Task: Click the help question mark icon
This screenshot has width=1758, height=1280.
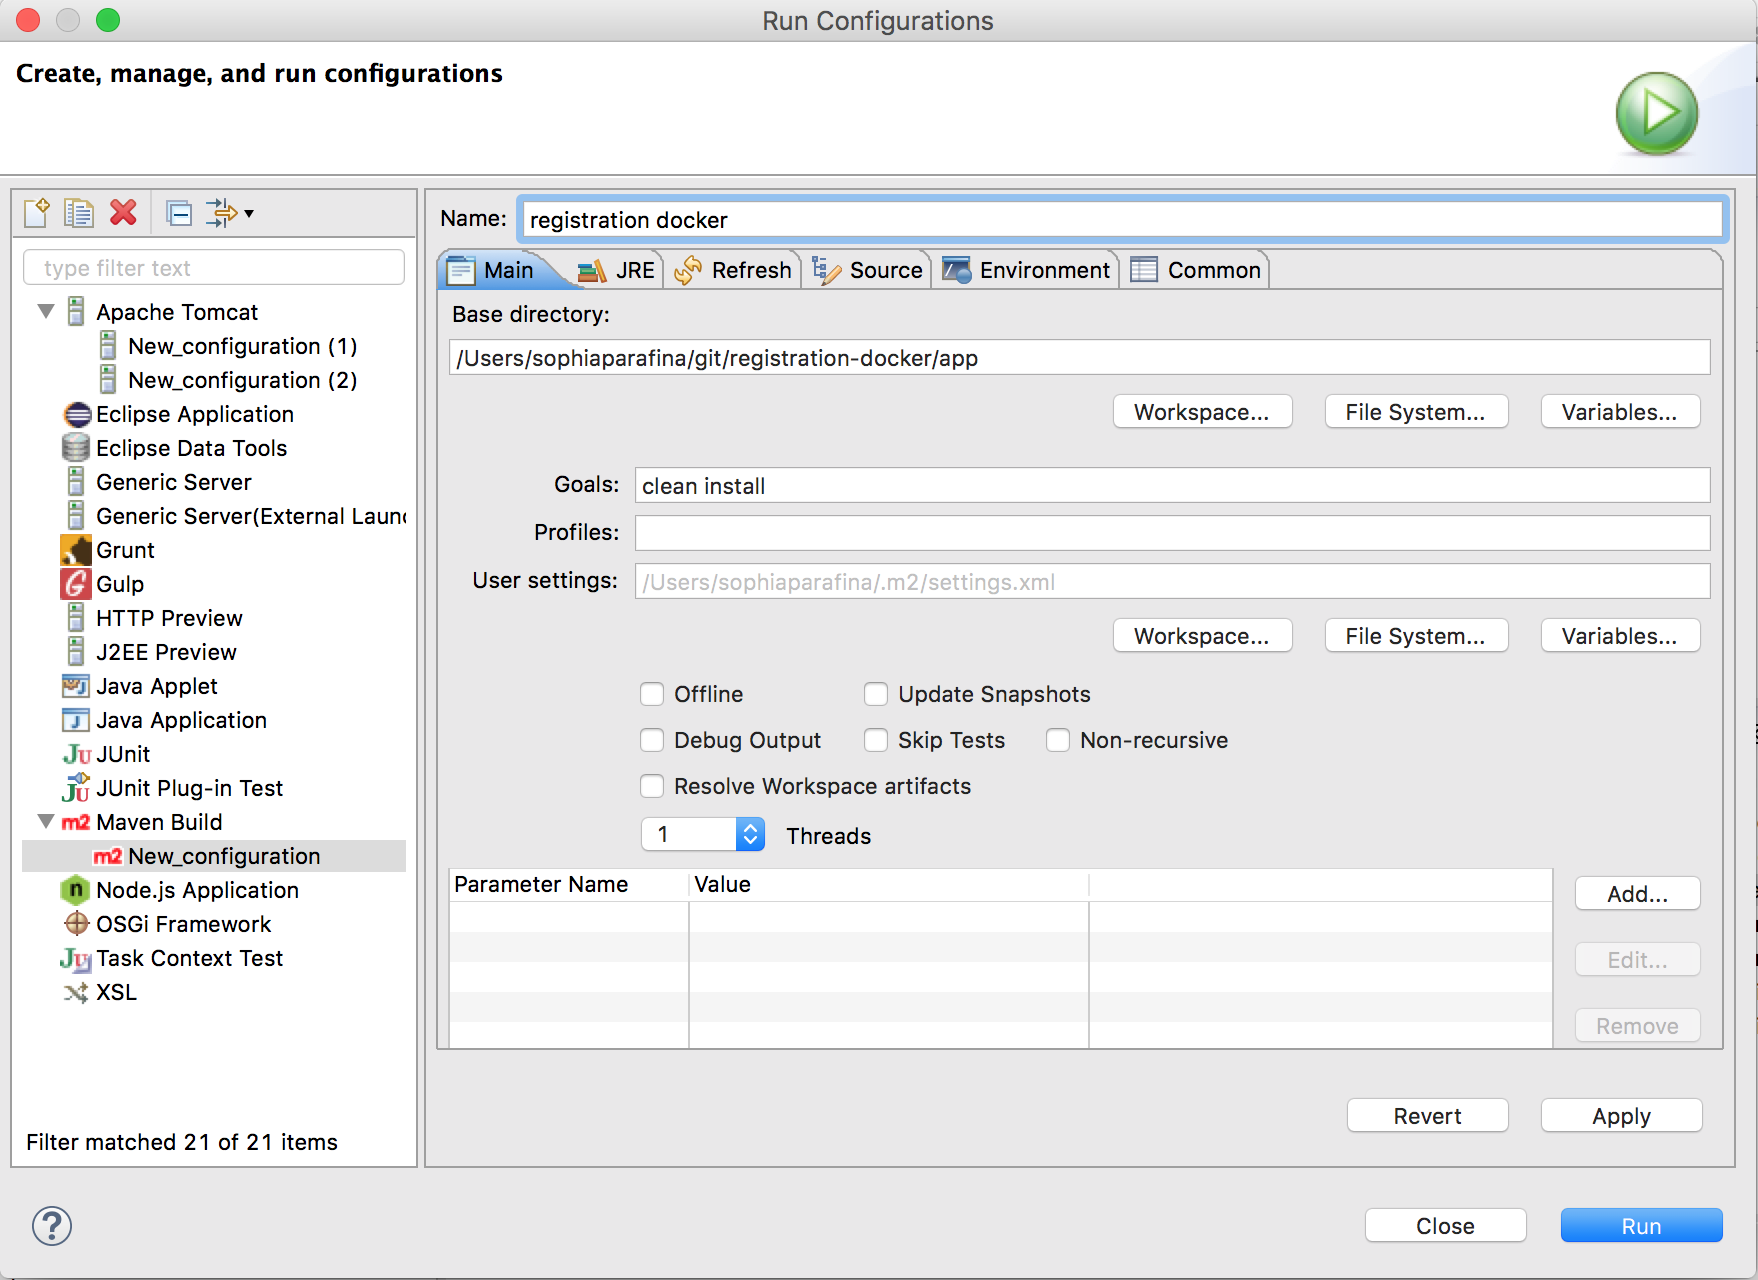Action: click(x=52, y=1226)
